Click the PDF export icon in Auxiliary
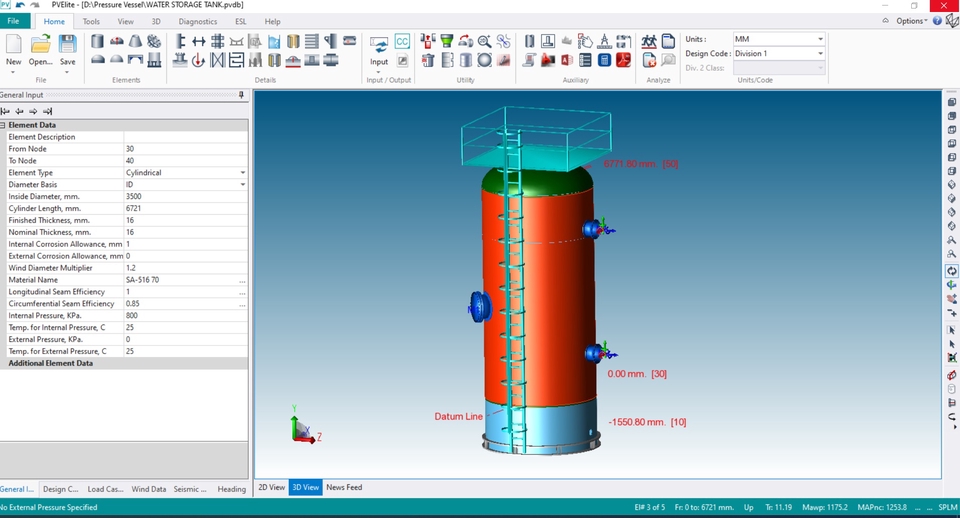 click(622, 60)
